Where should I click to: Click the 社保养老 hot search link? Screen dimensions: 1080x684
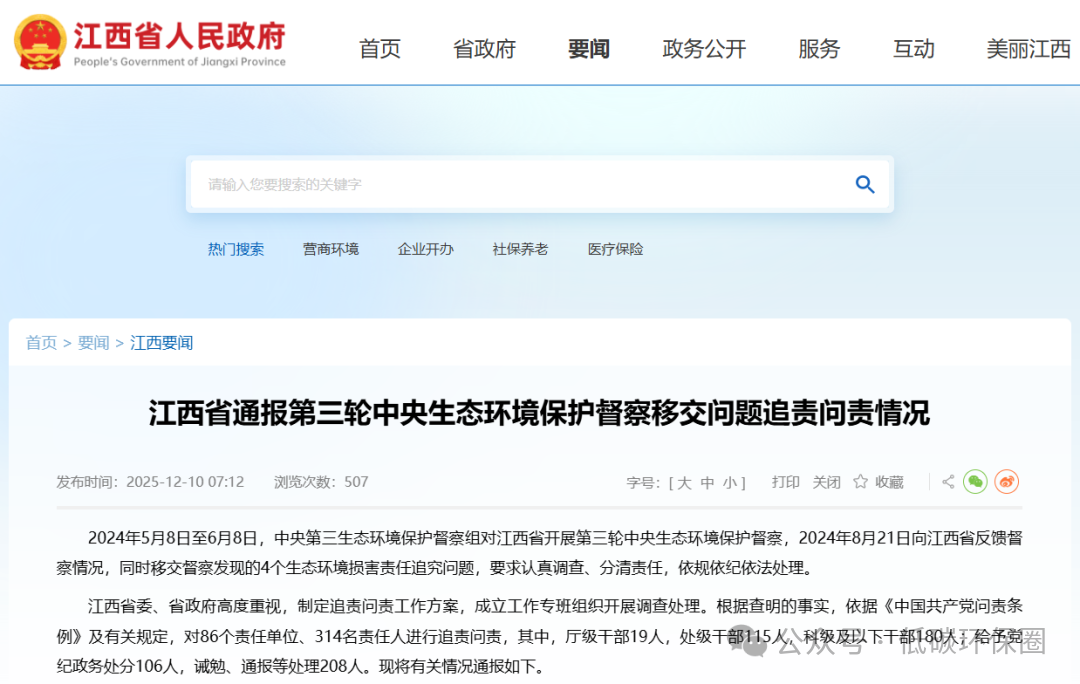point(520,249)
